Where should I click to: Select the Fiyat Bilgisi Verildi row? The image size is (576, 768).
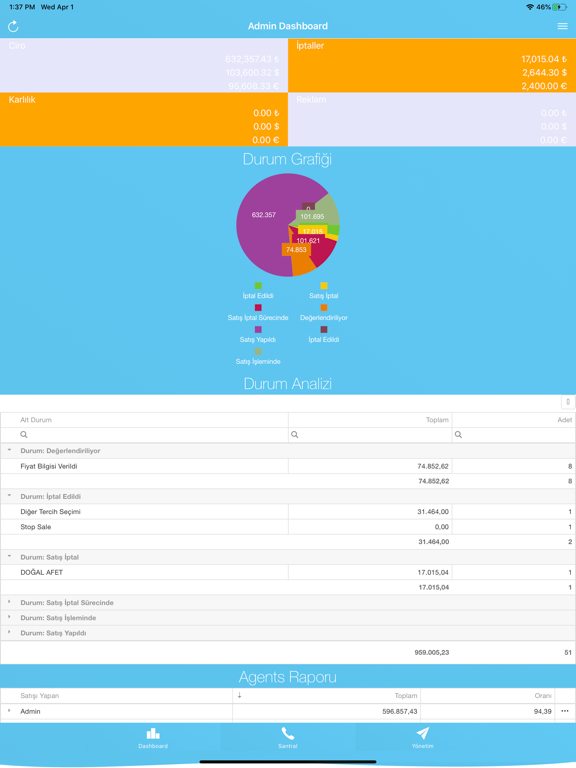pos(288,466)
